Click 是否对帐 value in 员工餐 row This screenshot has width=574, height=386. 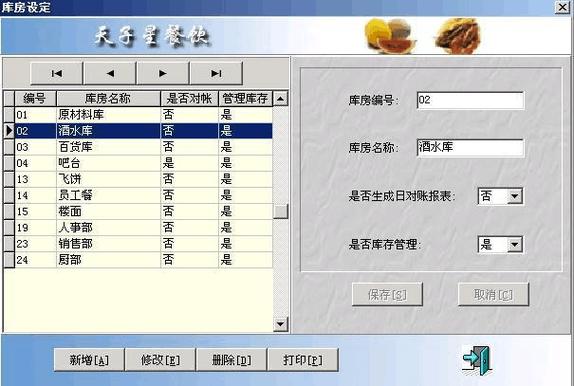click(189, 195)
